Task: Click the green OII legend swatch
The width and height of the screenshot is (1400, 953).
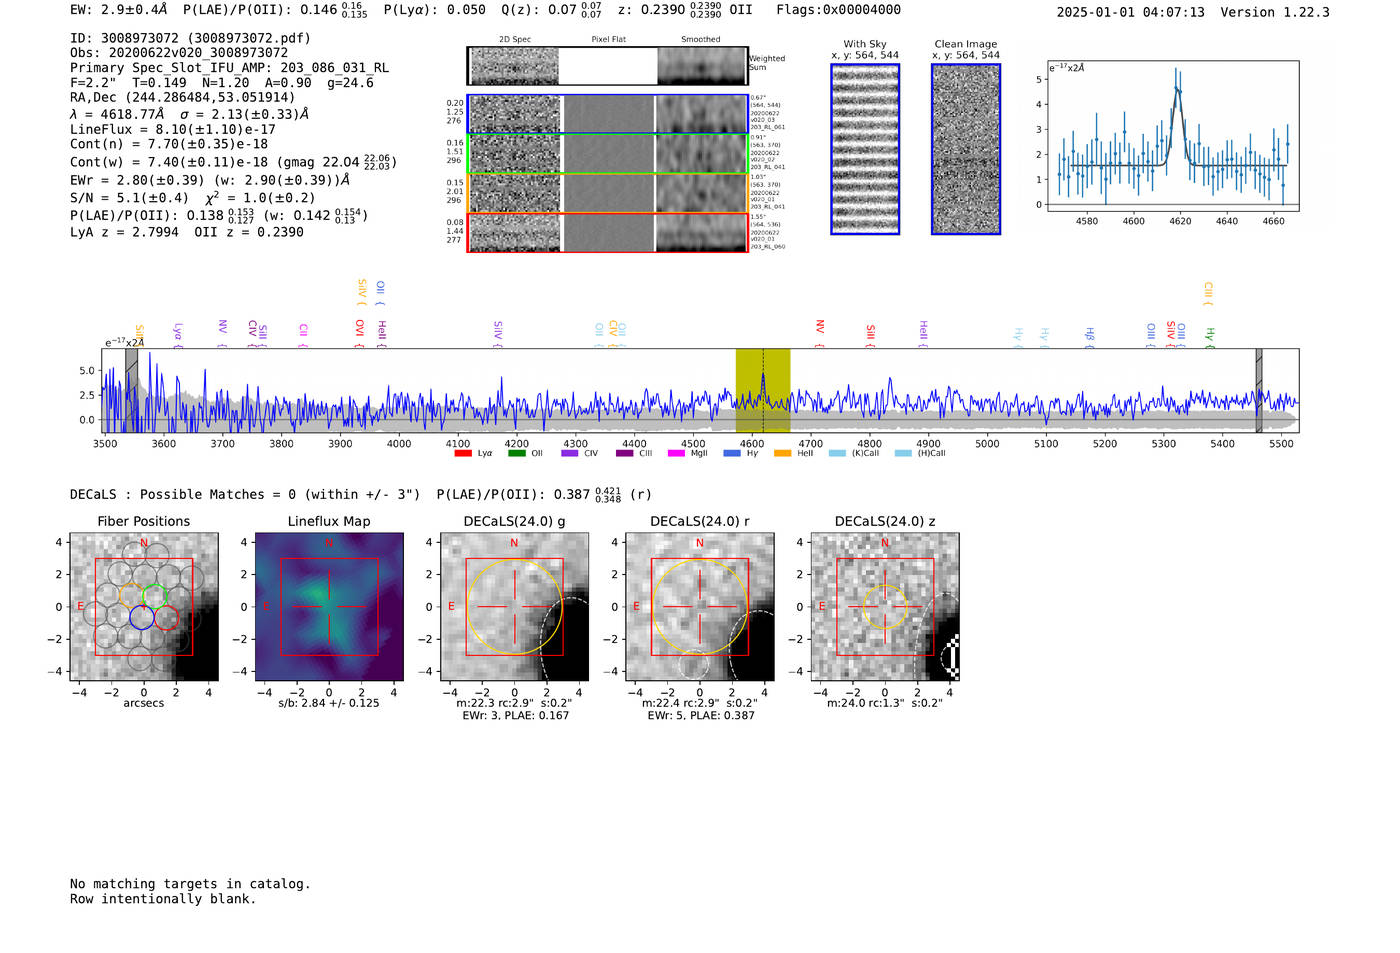Action: click(x=517, y=454)
